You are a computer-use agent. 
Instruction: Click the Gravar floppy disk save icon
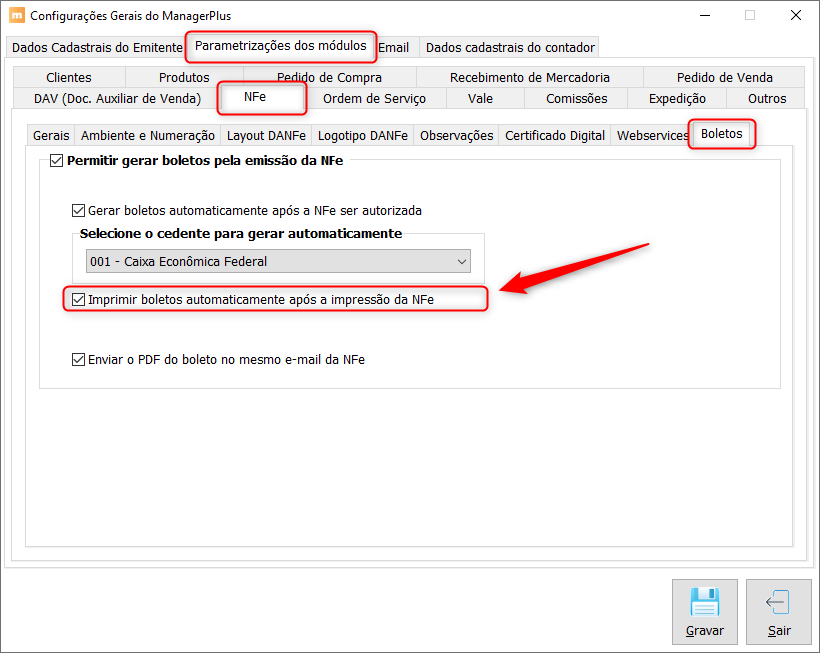pos(704,601)
